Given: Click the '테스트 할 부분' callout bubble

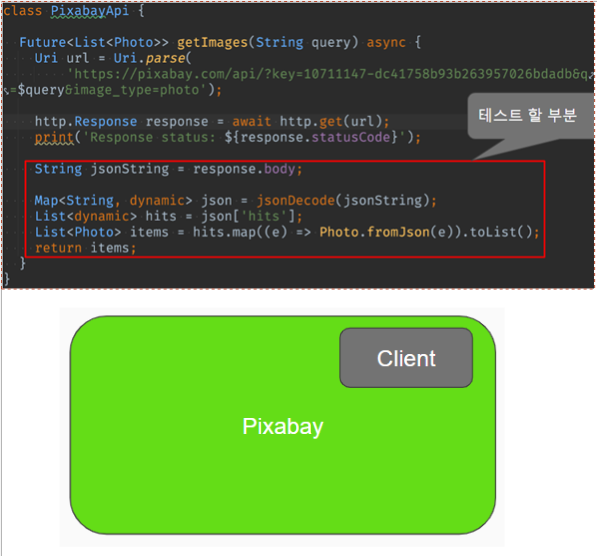Looking at the screenshot, I should coord(530,115).
